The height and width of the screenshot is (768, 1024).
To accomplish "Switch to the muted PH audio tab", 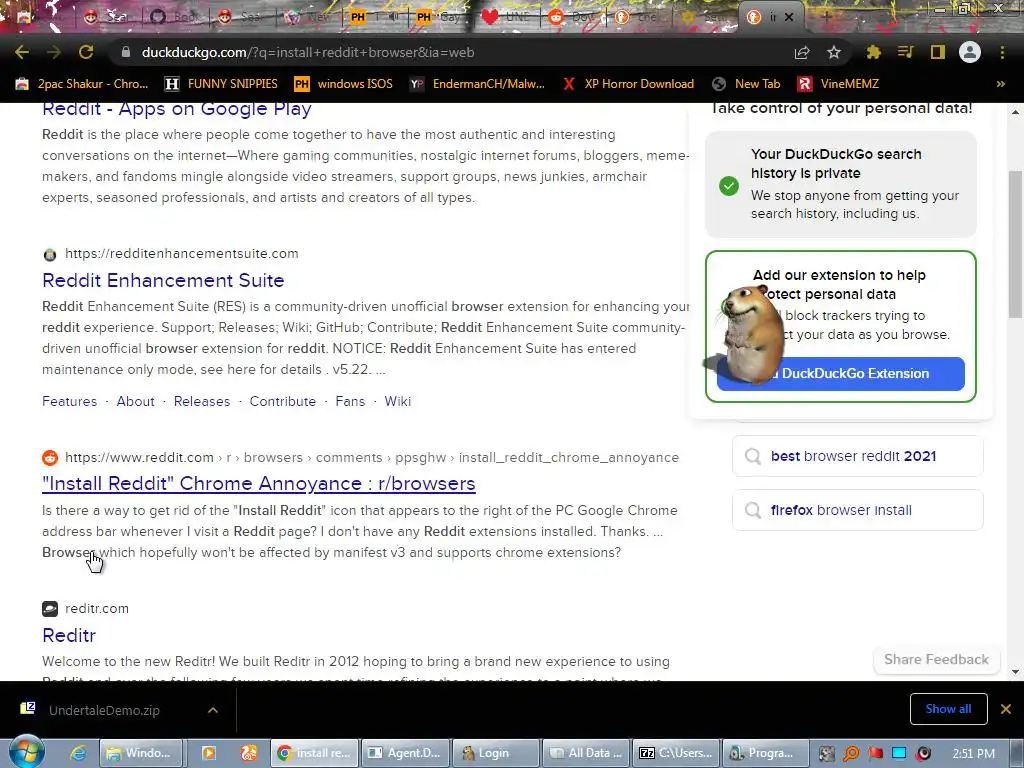I will pyautogui.click(x=374, y=17).
